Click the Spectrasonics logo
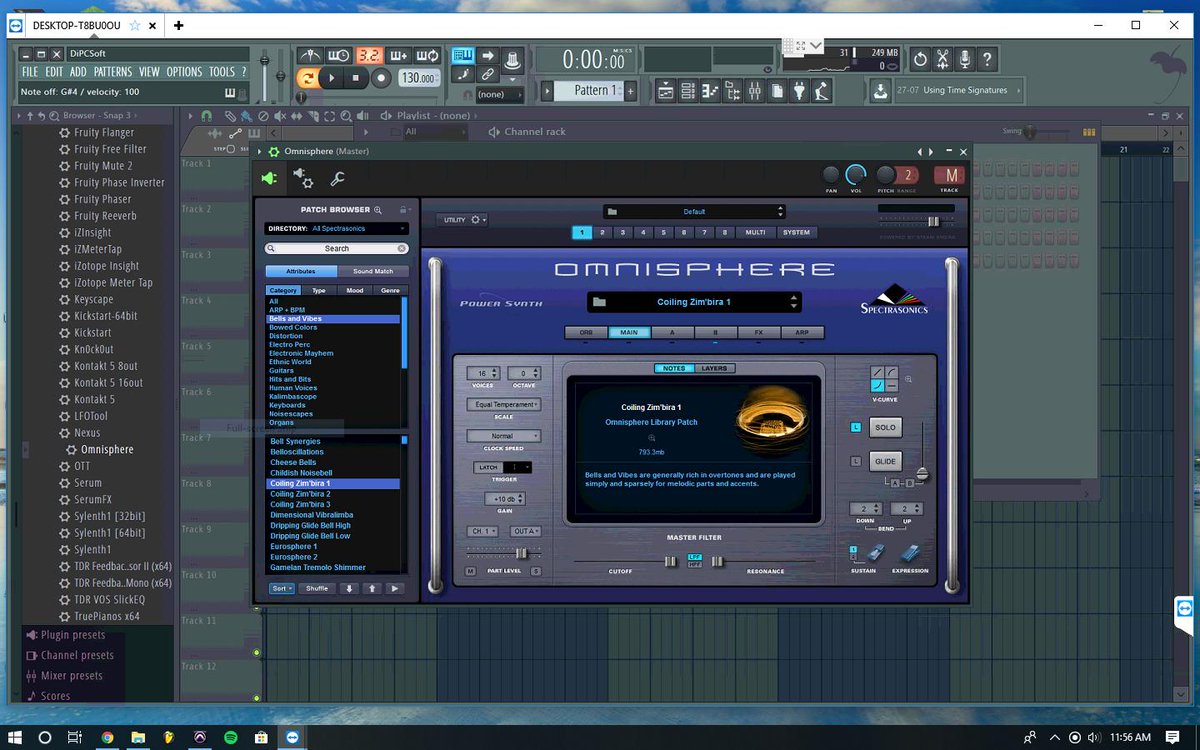 [x=895, y=299]
